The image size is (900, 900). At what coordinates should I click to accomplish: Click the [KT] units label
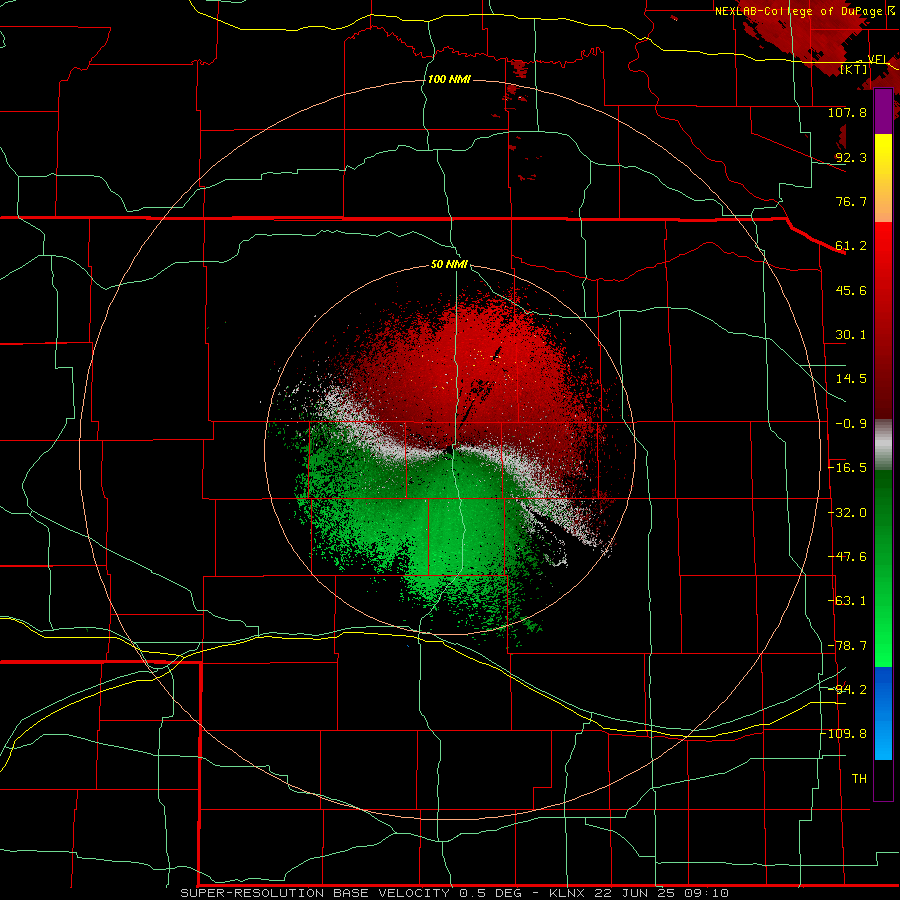[854, 69]
